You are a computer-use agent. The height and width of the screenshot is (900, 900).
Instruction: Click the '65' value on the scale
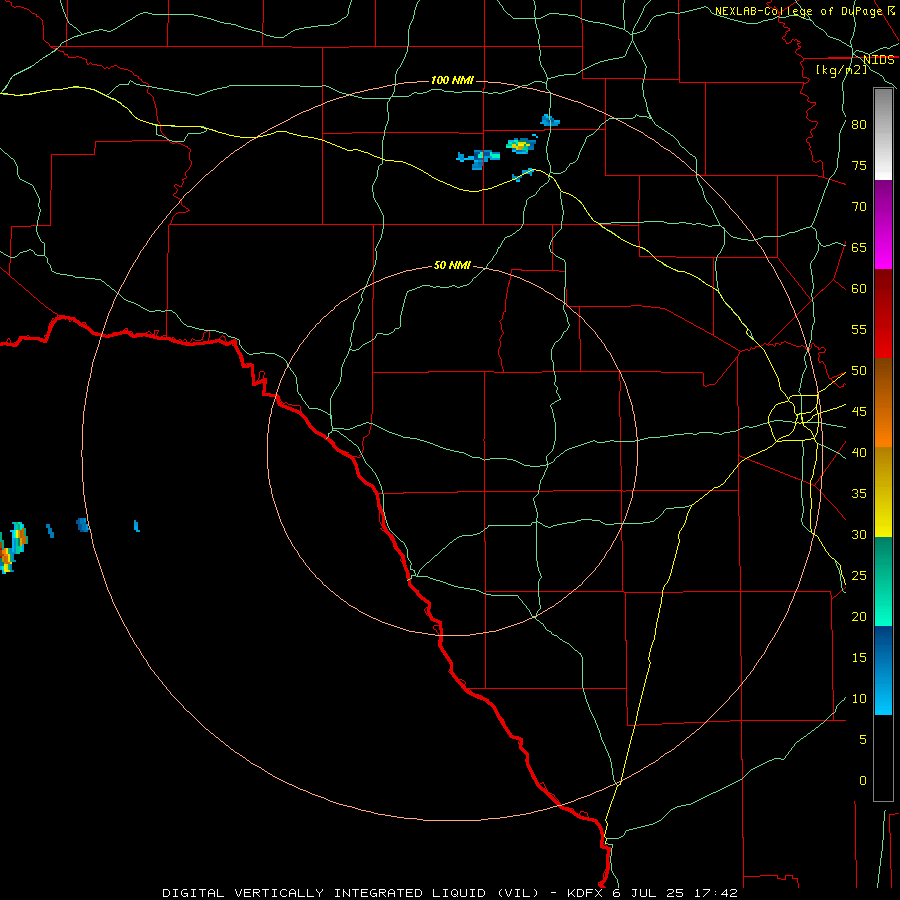859,247
